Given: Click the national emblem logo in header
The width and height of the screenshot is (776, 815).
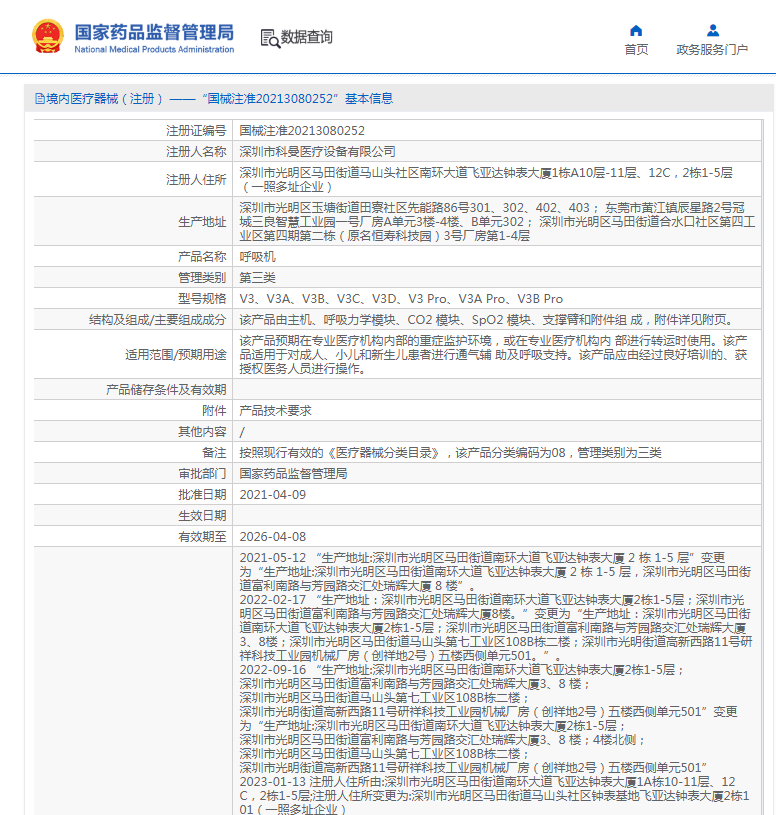Looking at the screenshot, I should coord(46,37).
